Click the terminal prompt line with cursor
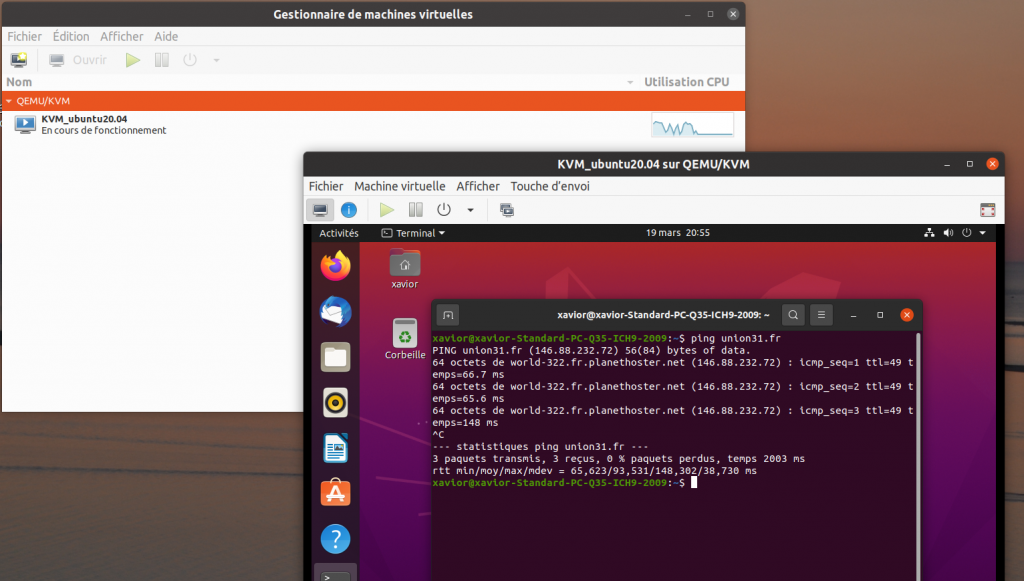The height and width of the screenshot is (581, 1024). pyautogui.click(x=564, y=482)
